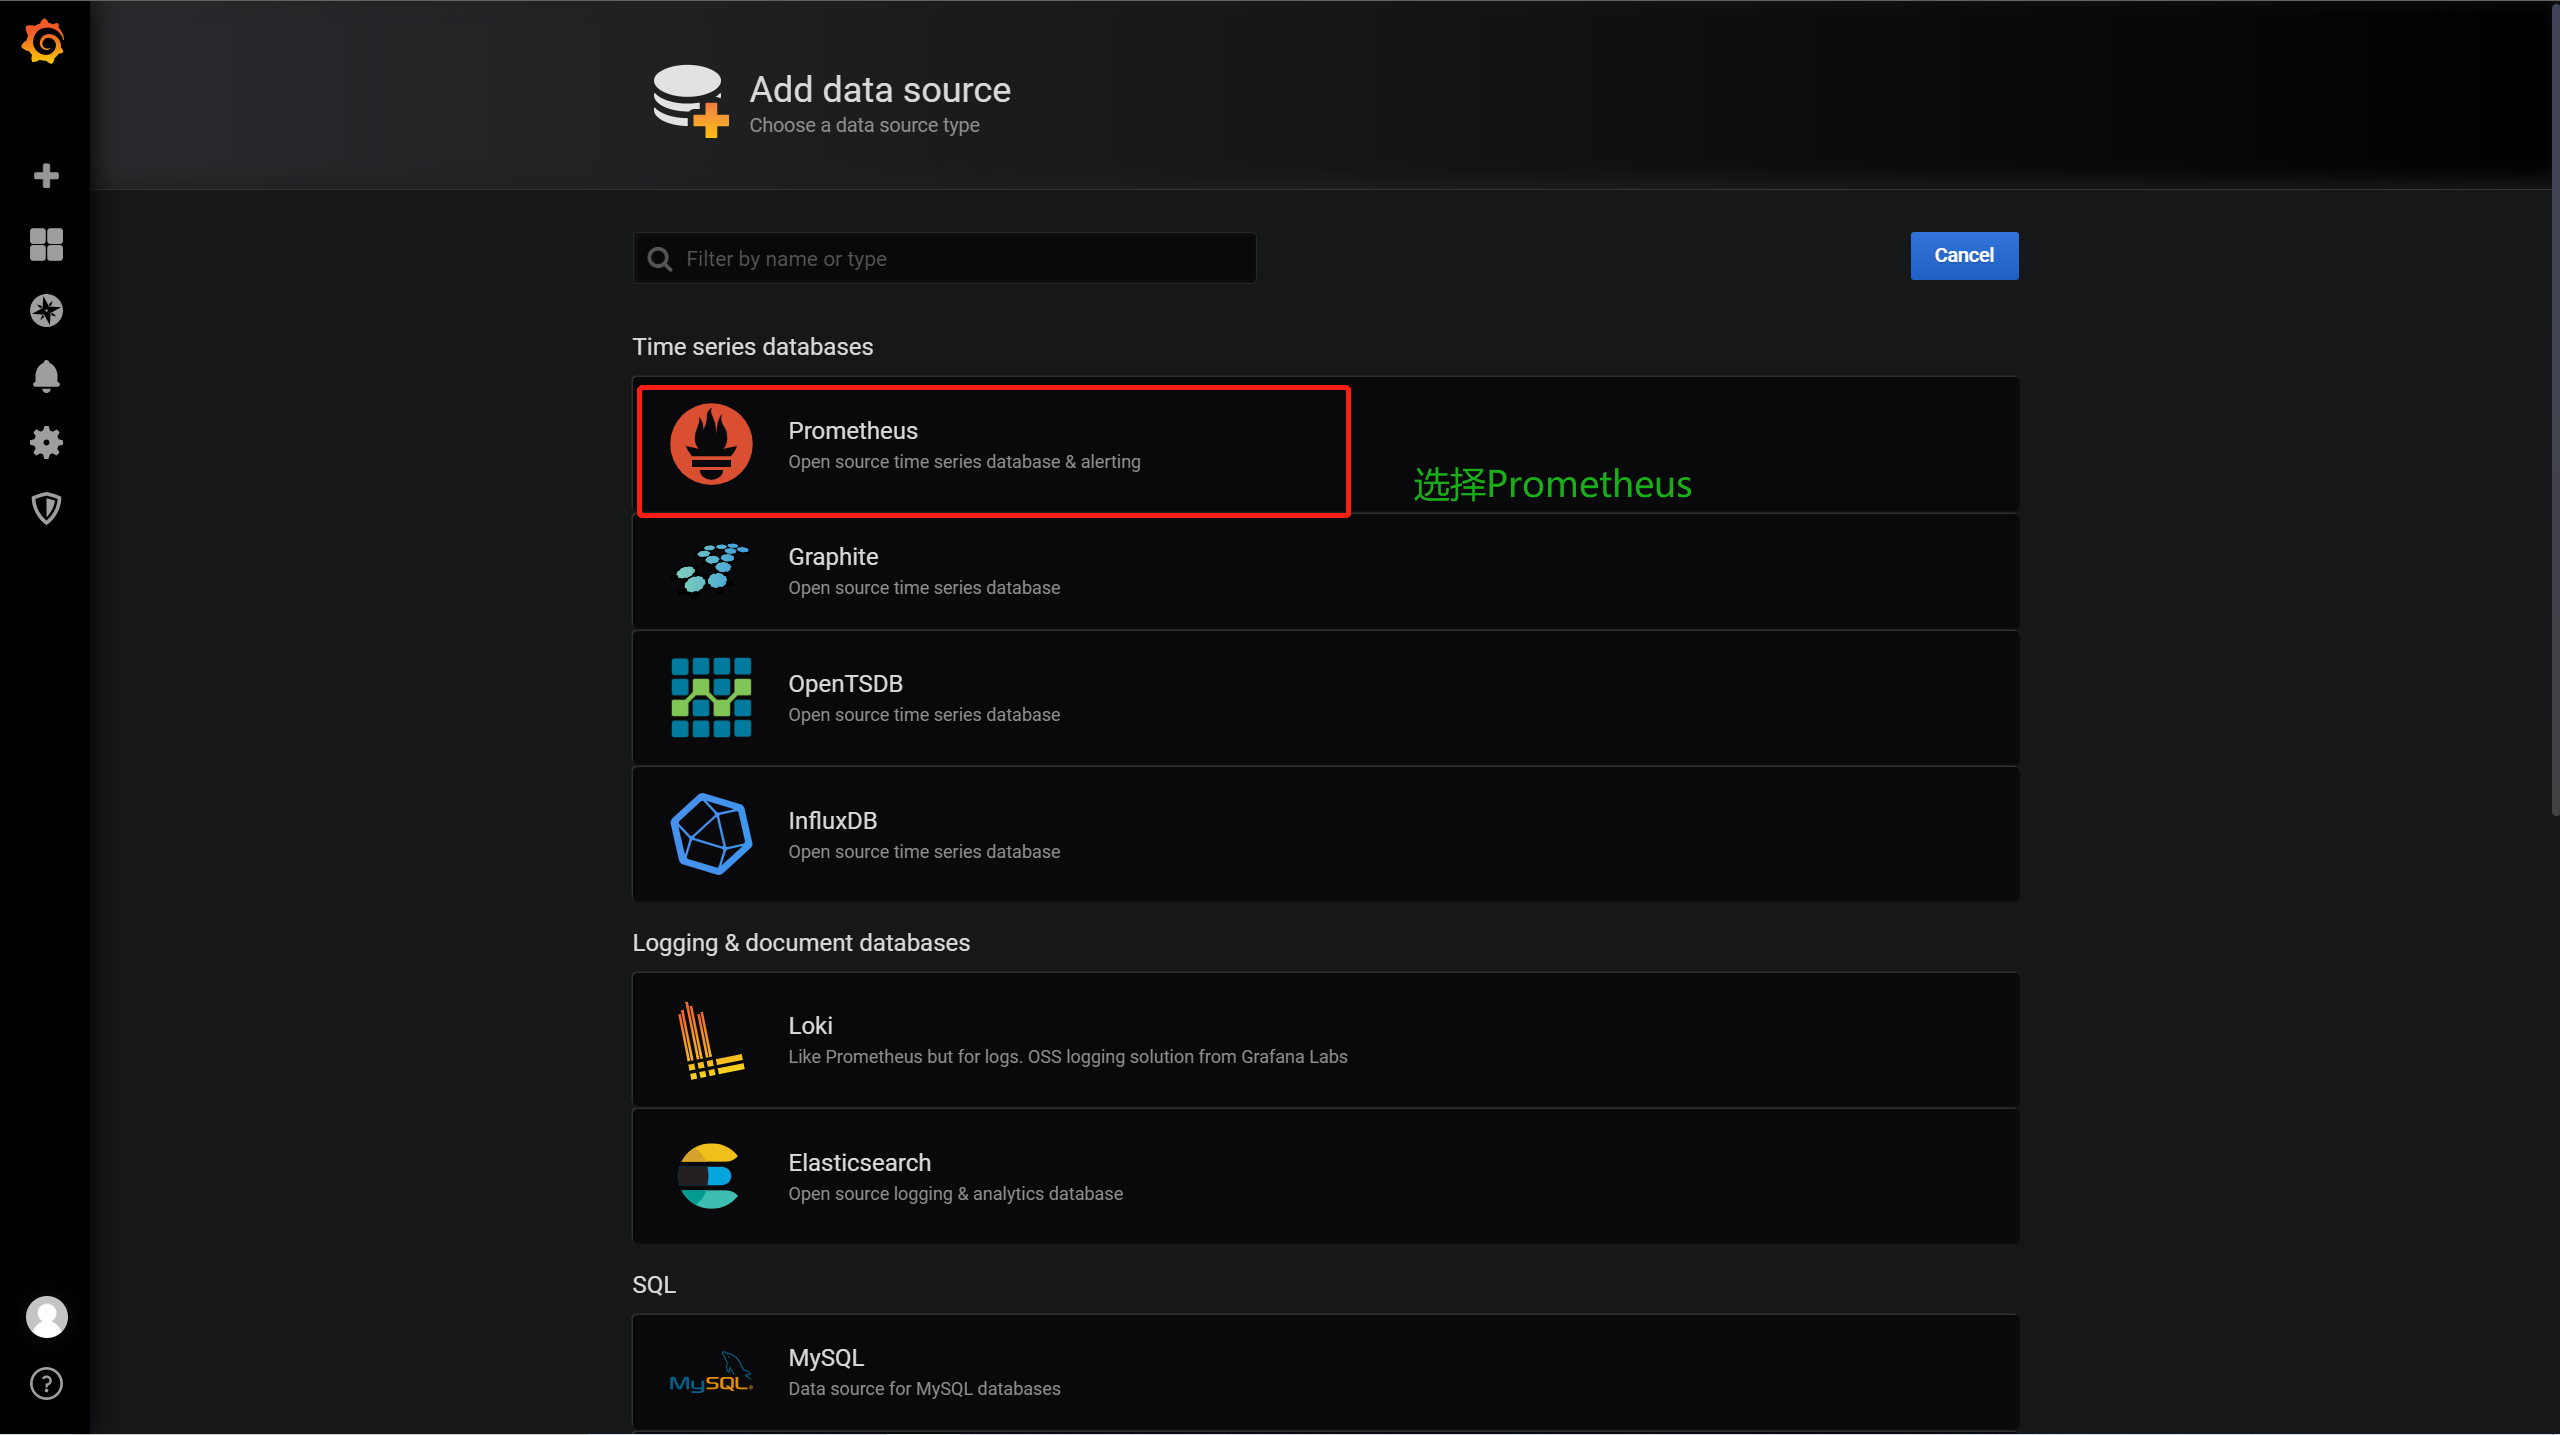Select the OpenTSDB data source
The height and width of the screenshot is (1435, 2560).
(1325, 698)
